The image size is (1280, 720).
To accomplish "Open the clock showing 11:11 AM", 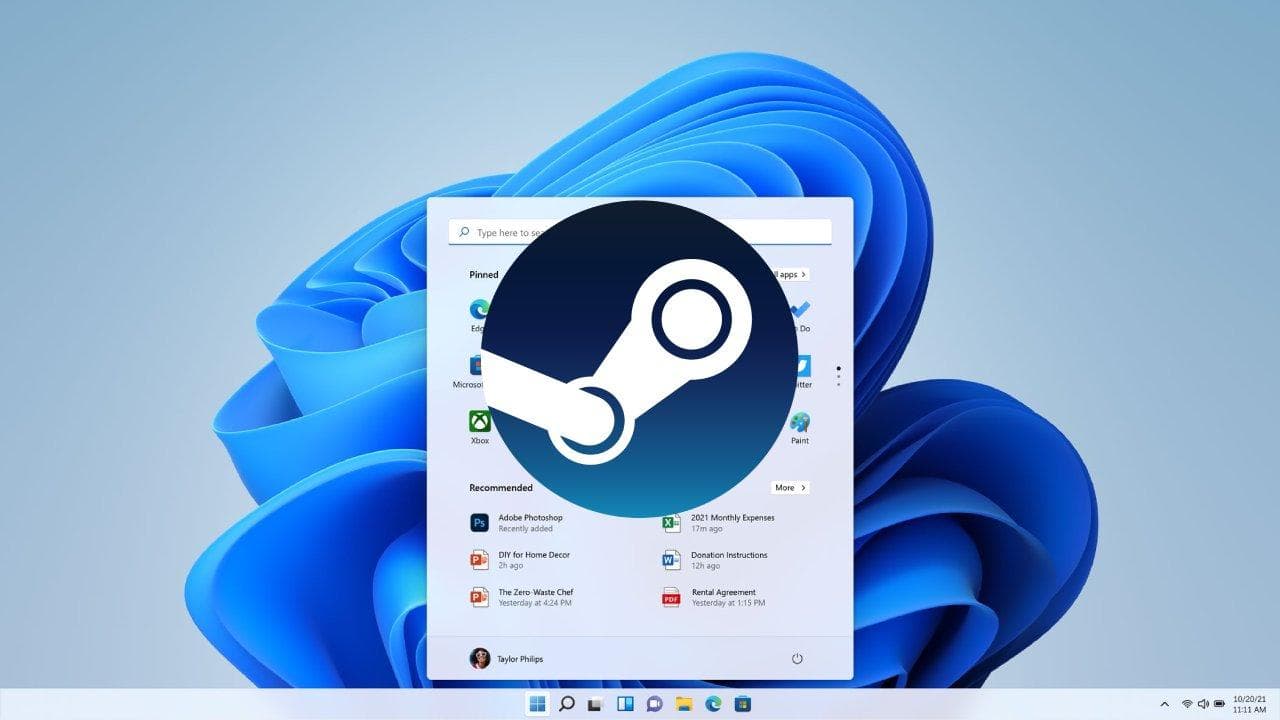I will coord(1250,704).
